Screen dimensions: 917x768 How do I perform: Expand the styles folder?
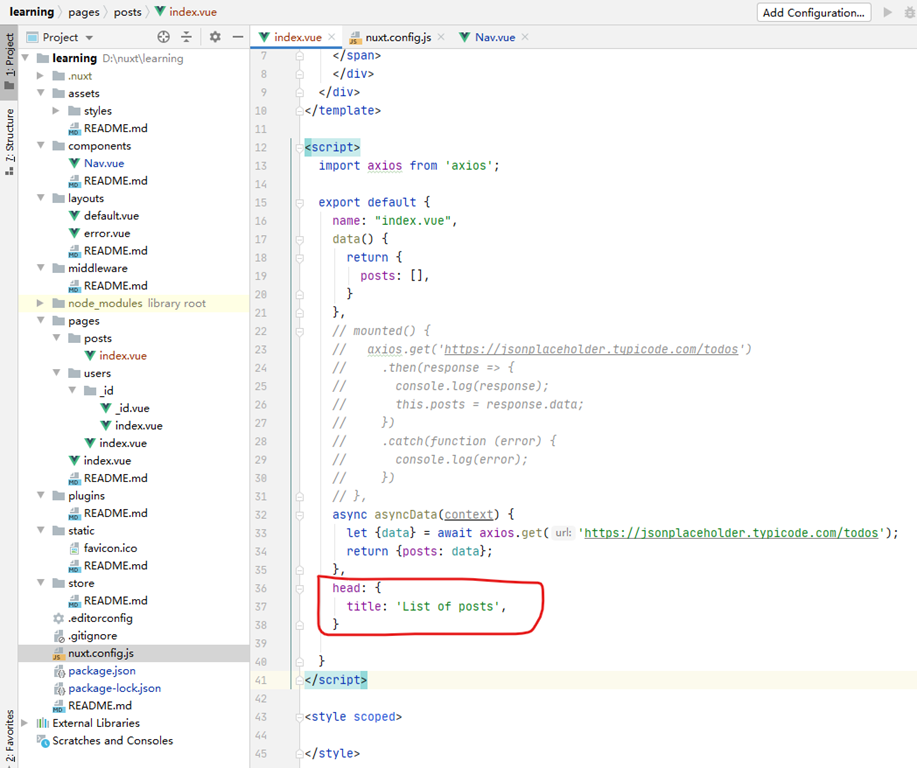coord(56,111)
